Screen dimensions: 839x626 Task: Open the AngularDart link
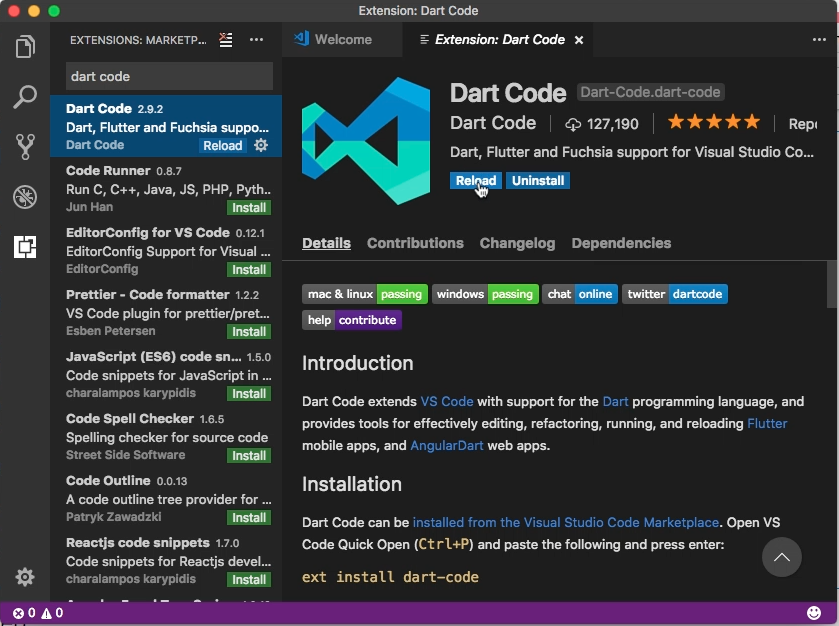click(x=447, y=446)
